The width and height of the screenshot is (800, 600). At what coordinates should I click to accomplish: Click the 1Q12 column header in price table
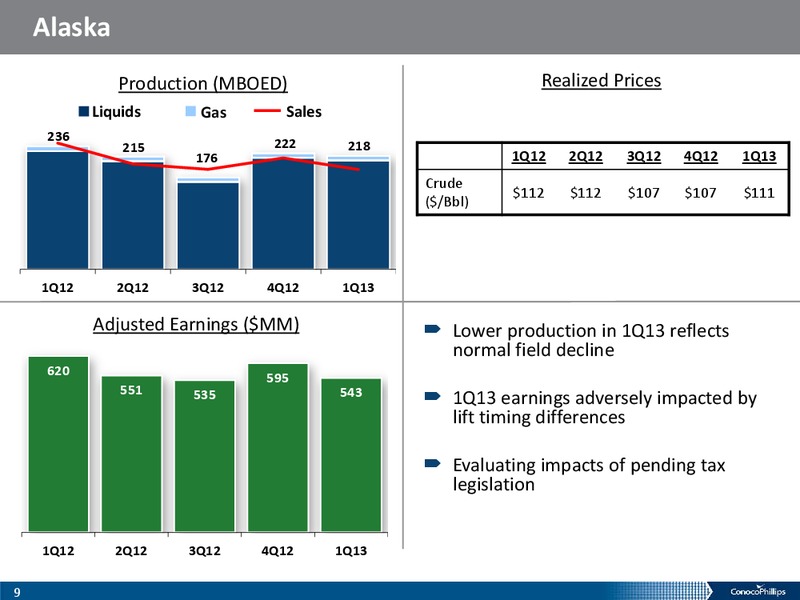click(529, 156)
